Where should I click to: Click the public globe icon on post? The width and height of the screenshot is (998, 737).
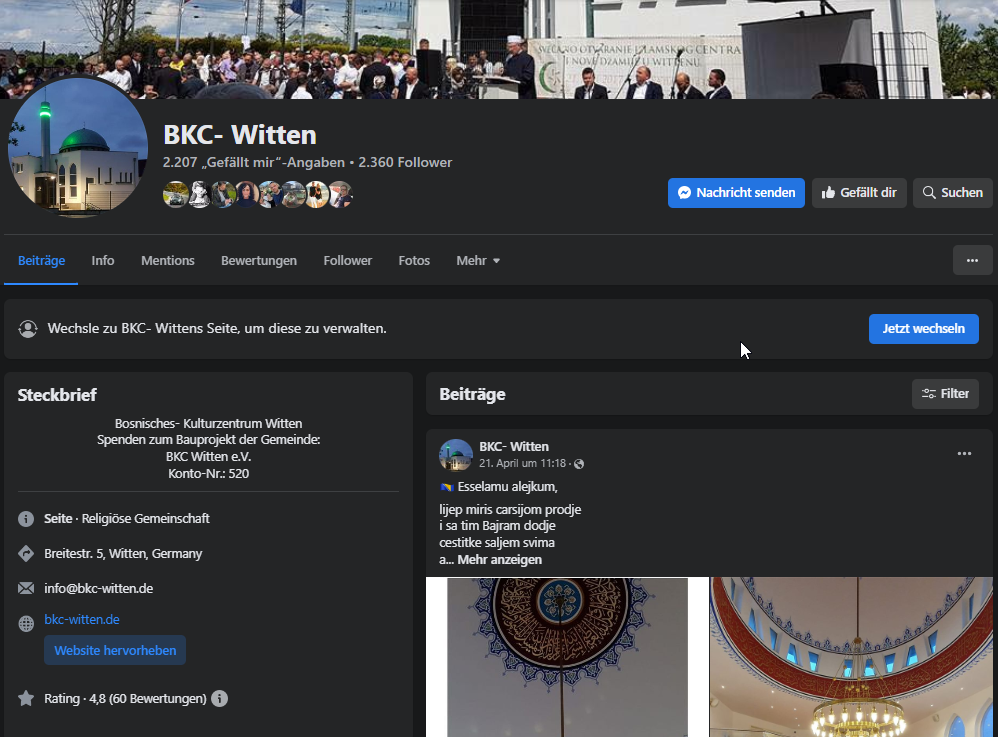click(x=579, y=464)
